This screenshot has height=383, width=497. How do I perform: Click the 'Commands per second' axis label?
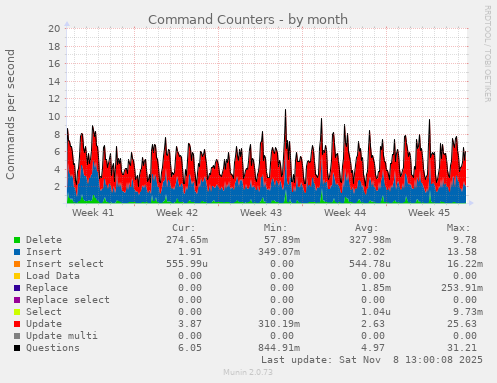10,114
